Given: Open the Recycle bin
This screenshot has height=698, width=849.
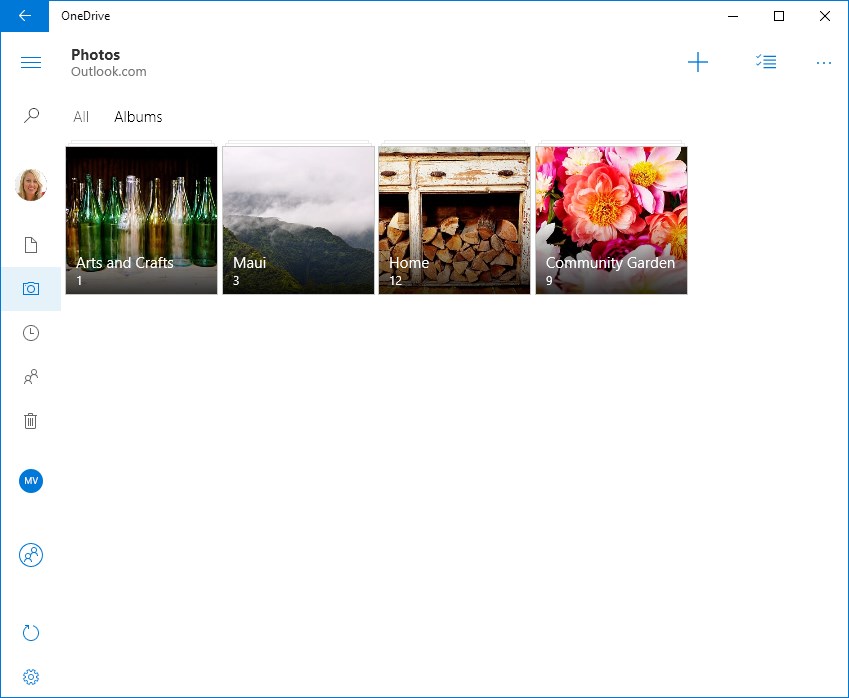Looking at the screenshot, I should pyautogui.click(x=30, y=421).
